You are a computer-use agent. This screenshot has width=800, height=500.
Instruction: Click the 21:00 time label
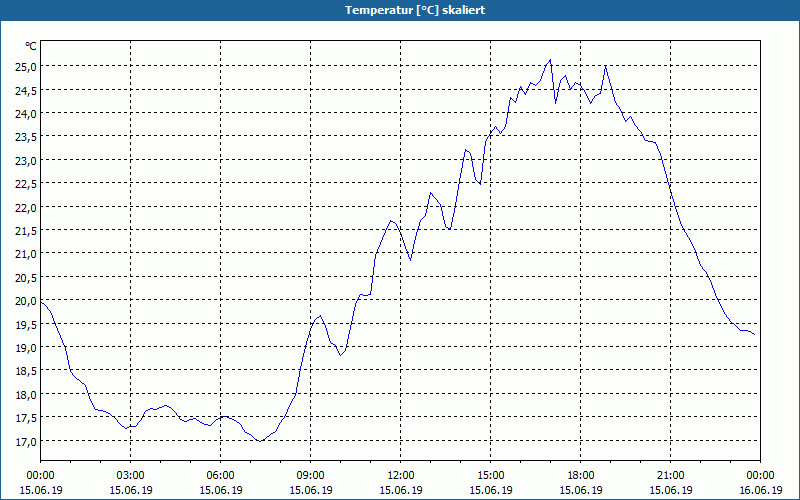point(670,476)
